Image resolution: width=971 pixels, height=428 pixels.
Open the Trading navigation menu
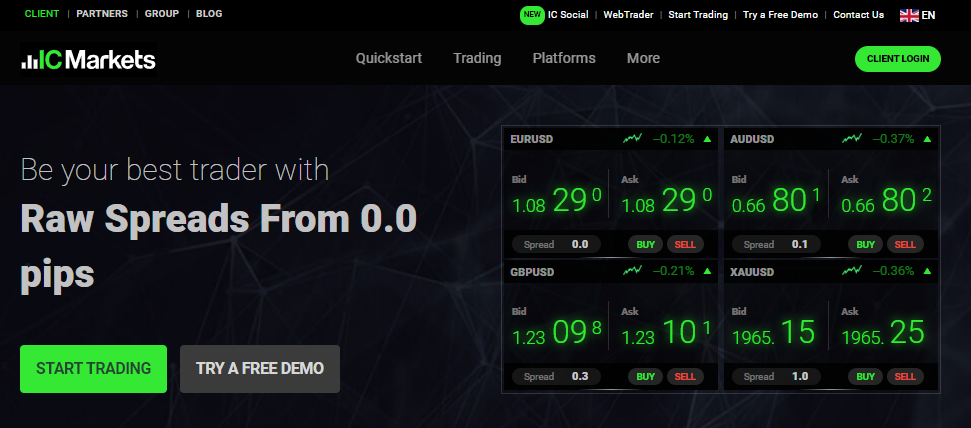pos(477,58)
